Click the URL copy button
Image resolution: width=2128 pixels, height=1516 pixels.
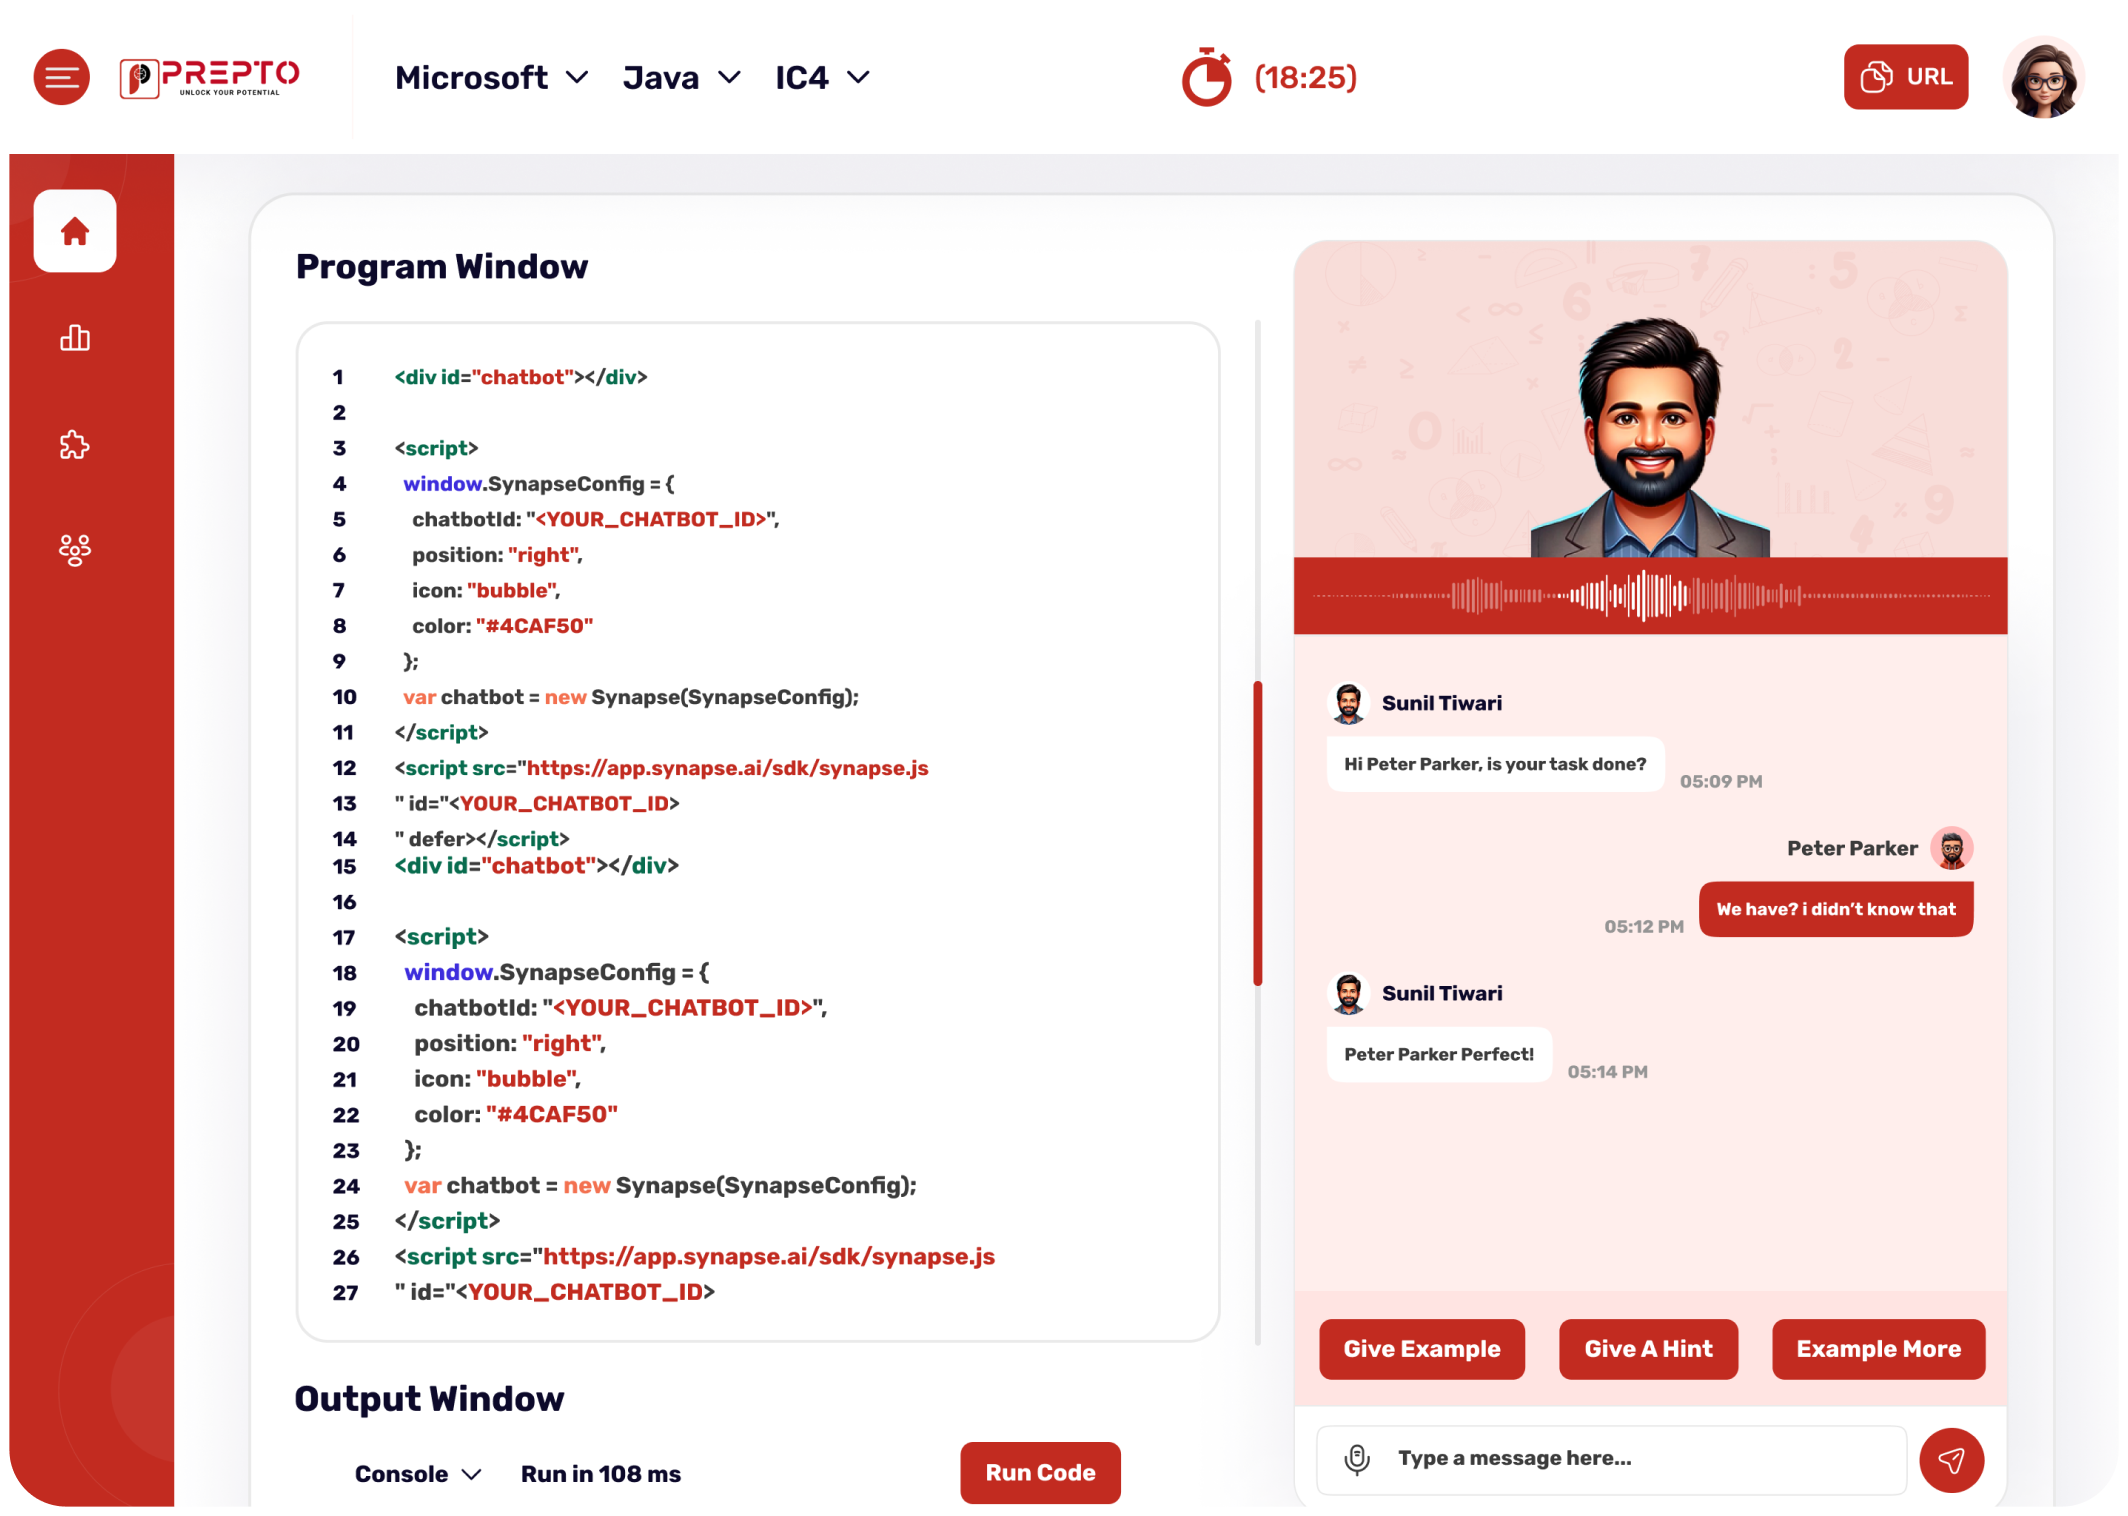click(1905, 77)
